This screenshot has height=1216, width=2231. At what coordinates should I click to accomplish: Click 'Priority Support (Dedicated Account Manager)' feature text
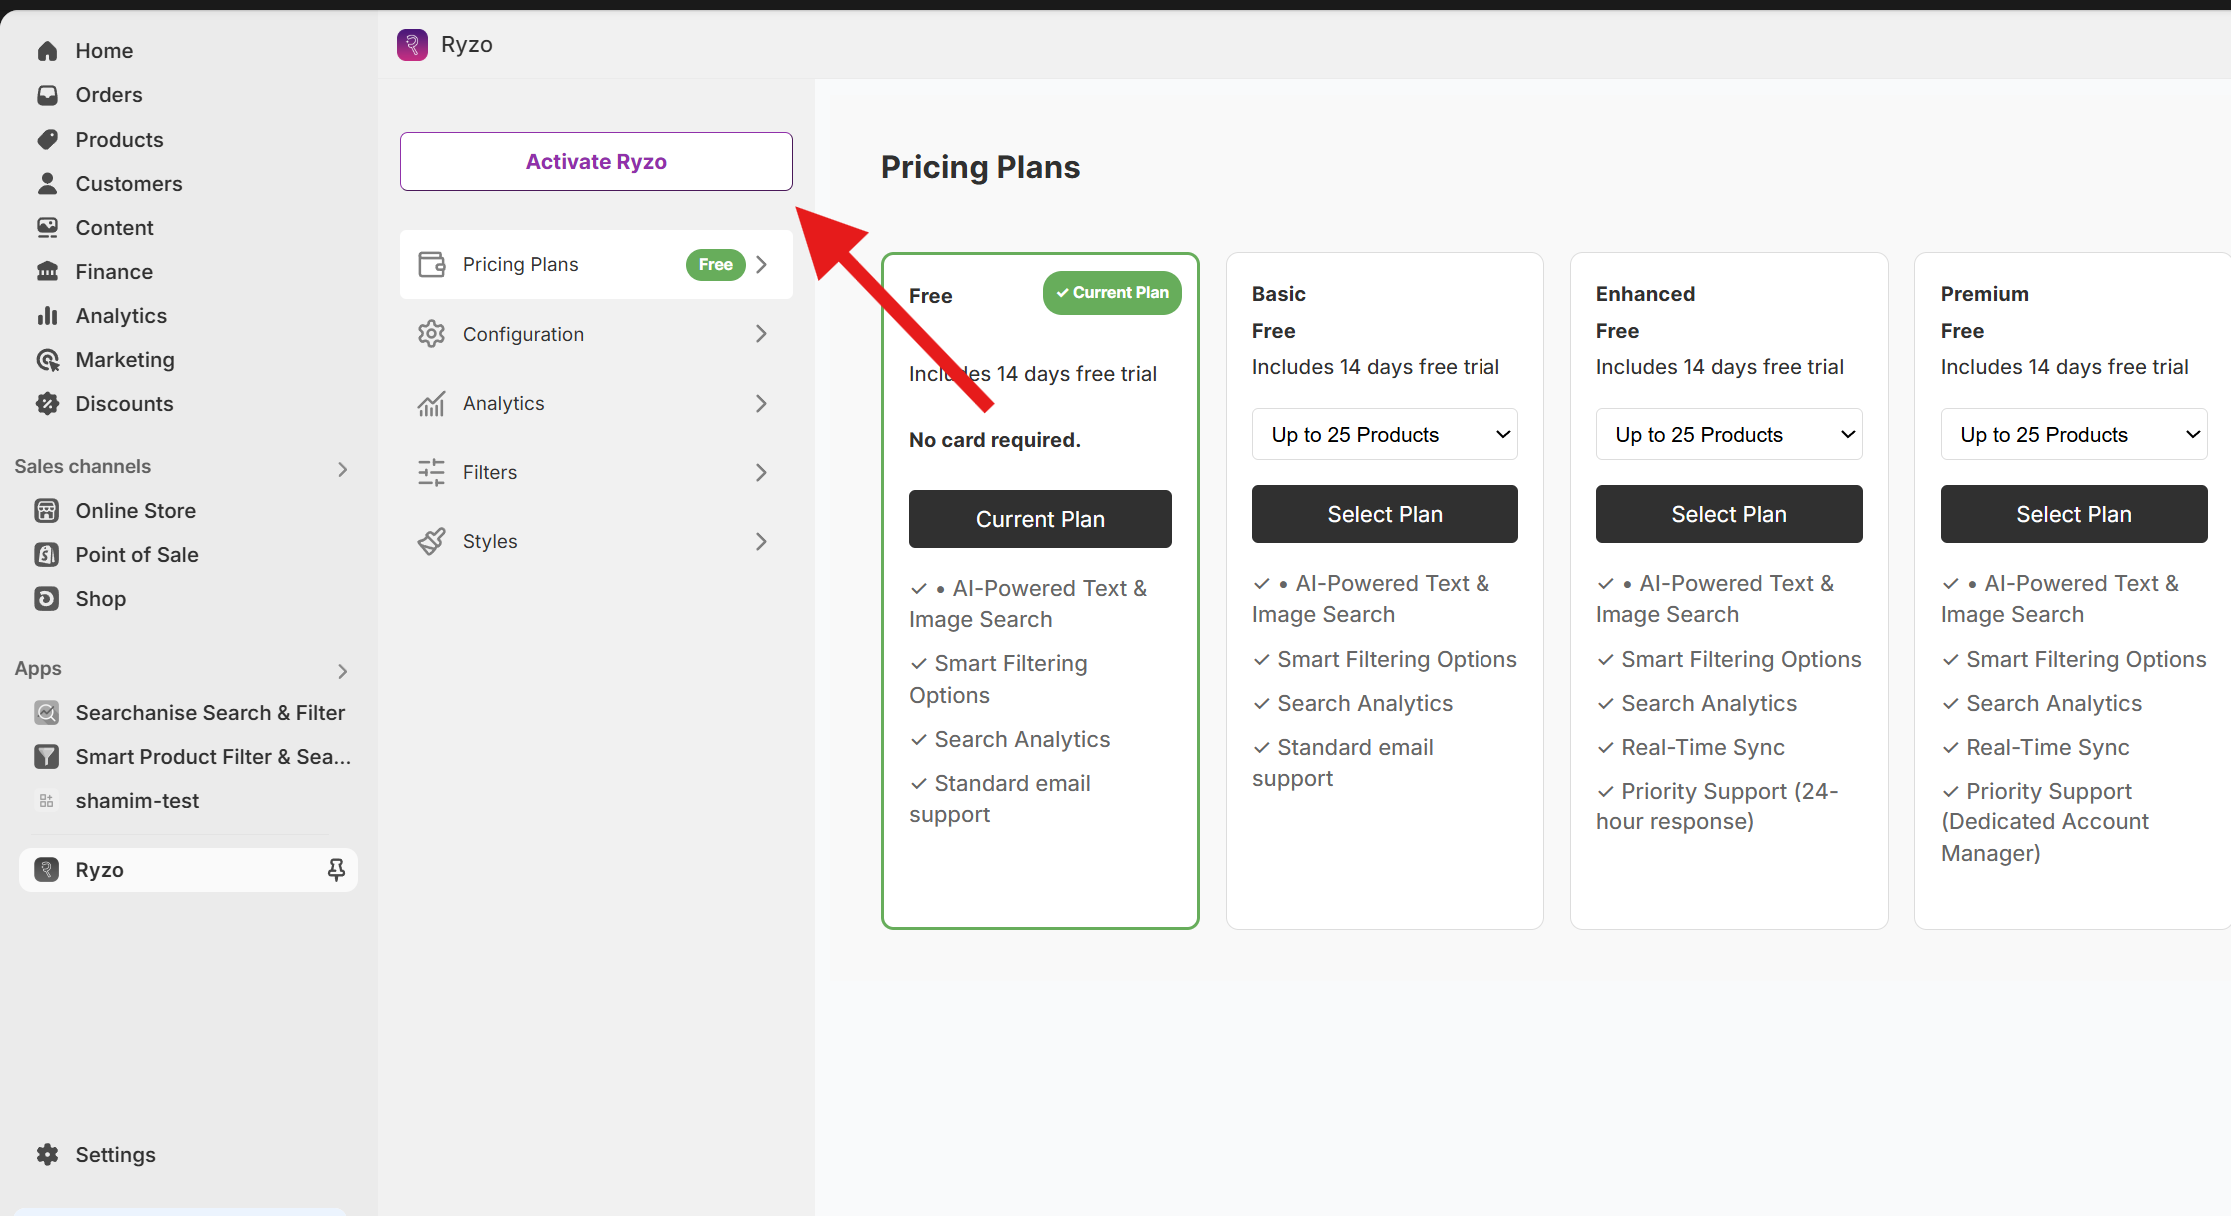(2045, 822)
